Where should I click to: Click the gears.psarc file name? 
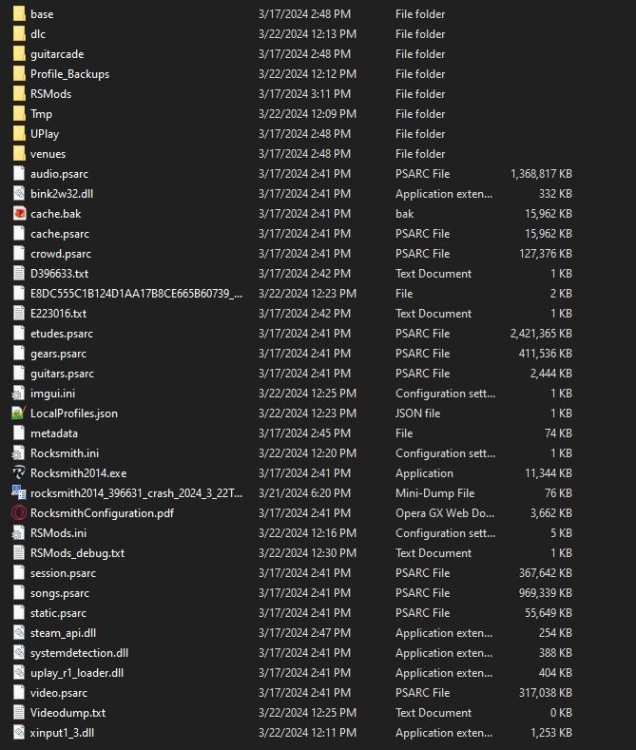pos(58,353)
